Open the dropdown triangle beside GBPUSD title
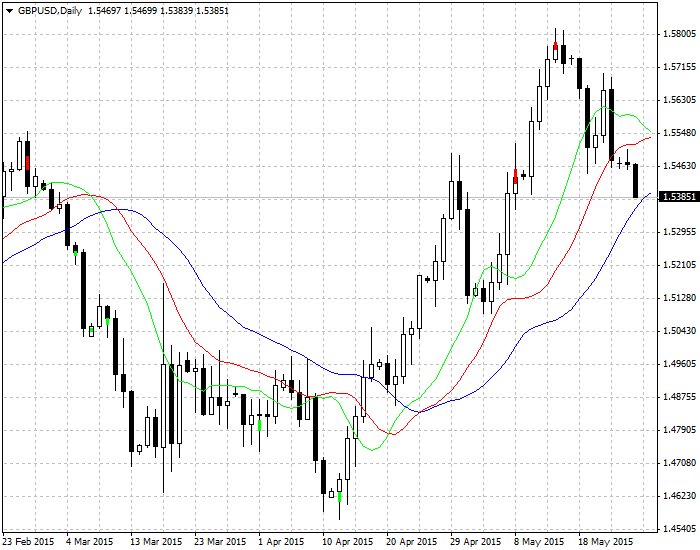Viewport: 700px width, 550px height. pos(9,9)
